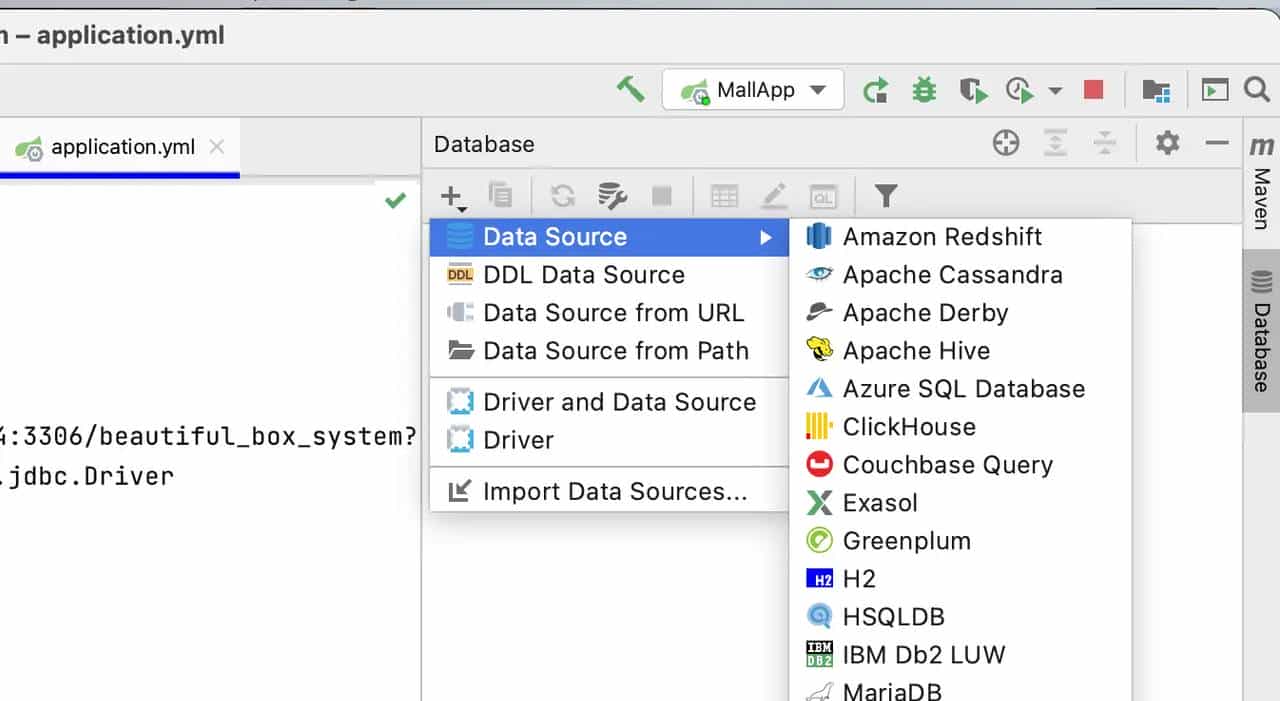1280x701 pixels.
Task: Expand the plus add-datasource dropdown
Action: pyautogui.click(x=452, y=196)
